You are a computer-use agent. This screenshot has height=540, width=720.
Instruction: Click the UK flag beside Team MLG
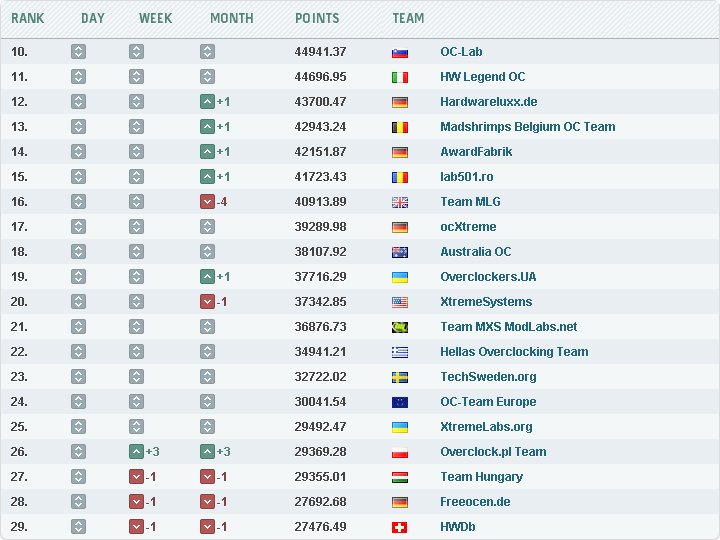(400, 202)
